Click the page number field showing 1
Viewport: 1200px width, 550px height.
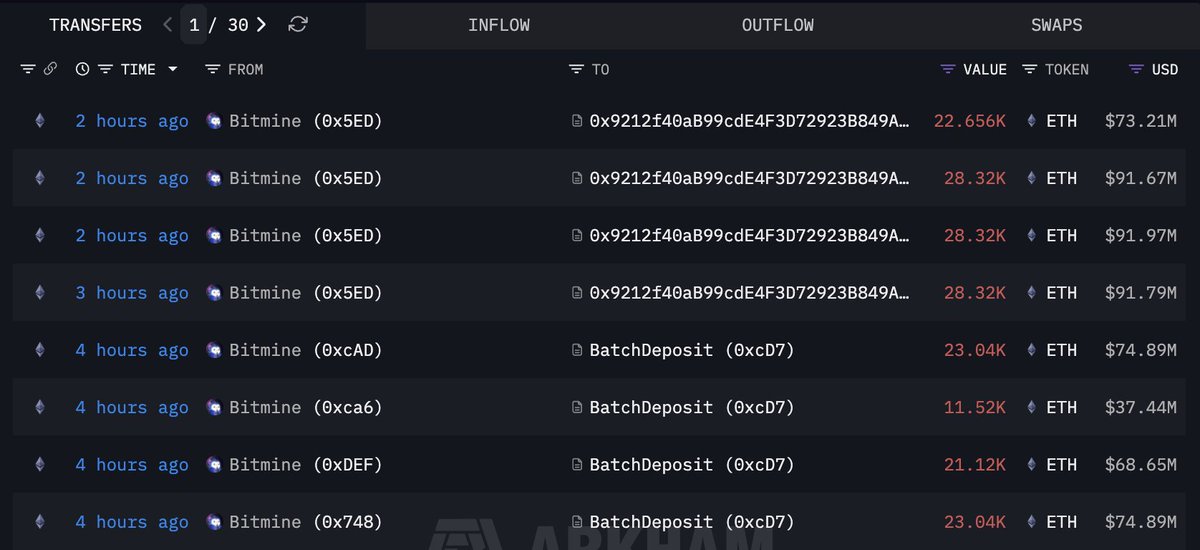tap(194, 25)
